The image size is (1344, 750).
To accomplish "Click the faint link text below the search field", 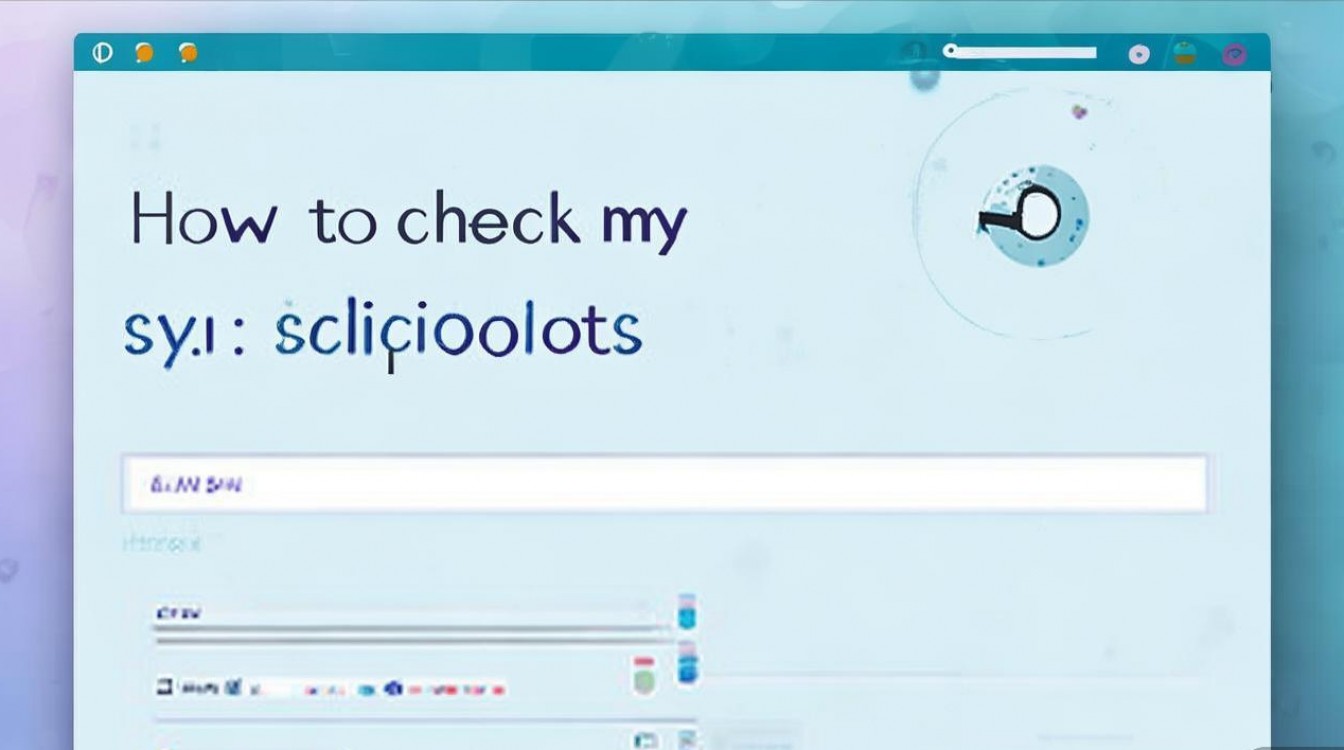I will point(161,543).
